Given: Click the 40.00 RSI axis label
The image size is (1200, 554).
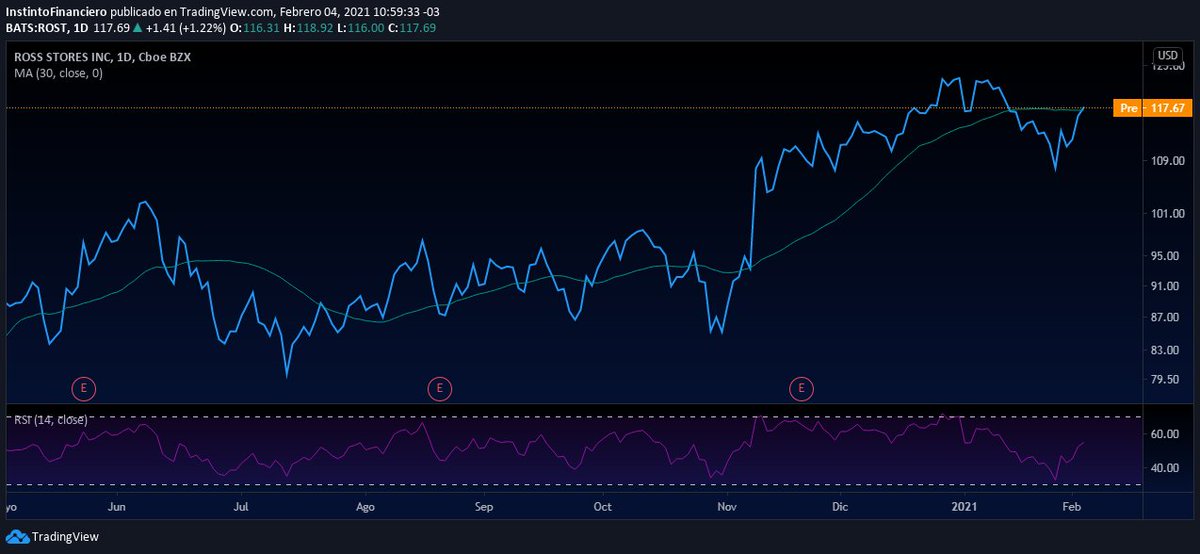Looking at the screenshot, I should click(x=1167, y=468).
